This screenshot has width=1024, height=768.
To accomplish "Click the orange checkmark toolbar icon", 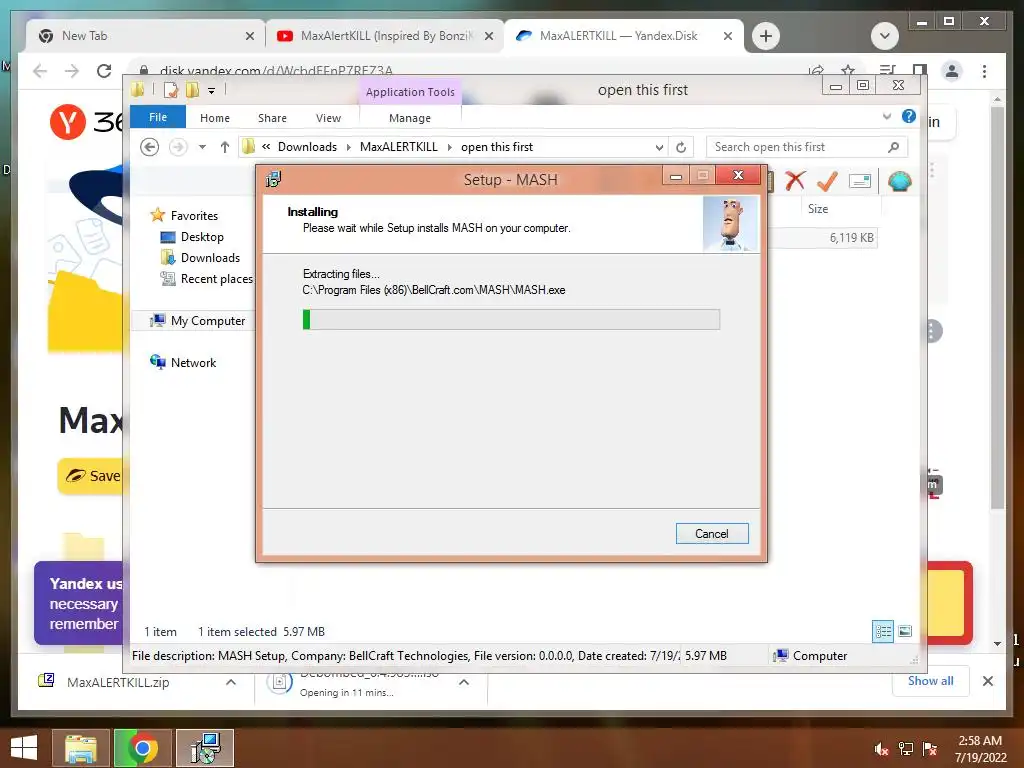I will (x=827, y=181).
